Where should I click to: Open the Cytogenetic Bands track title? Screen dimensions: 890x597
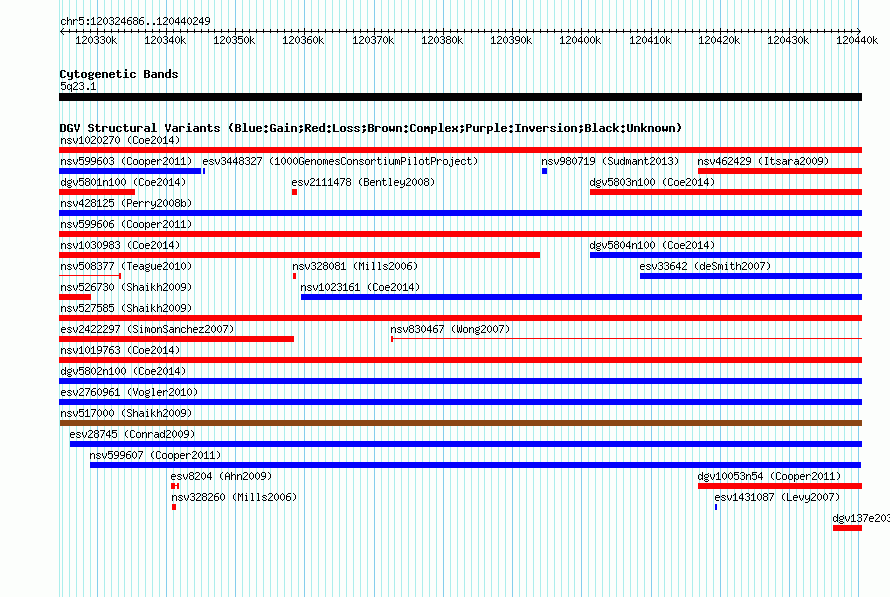pos(119,74)
